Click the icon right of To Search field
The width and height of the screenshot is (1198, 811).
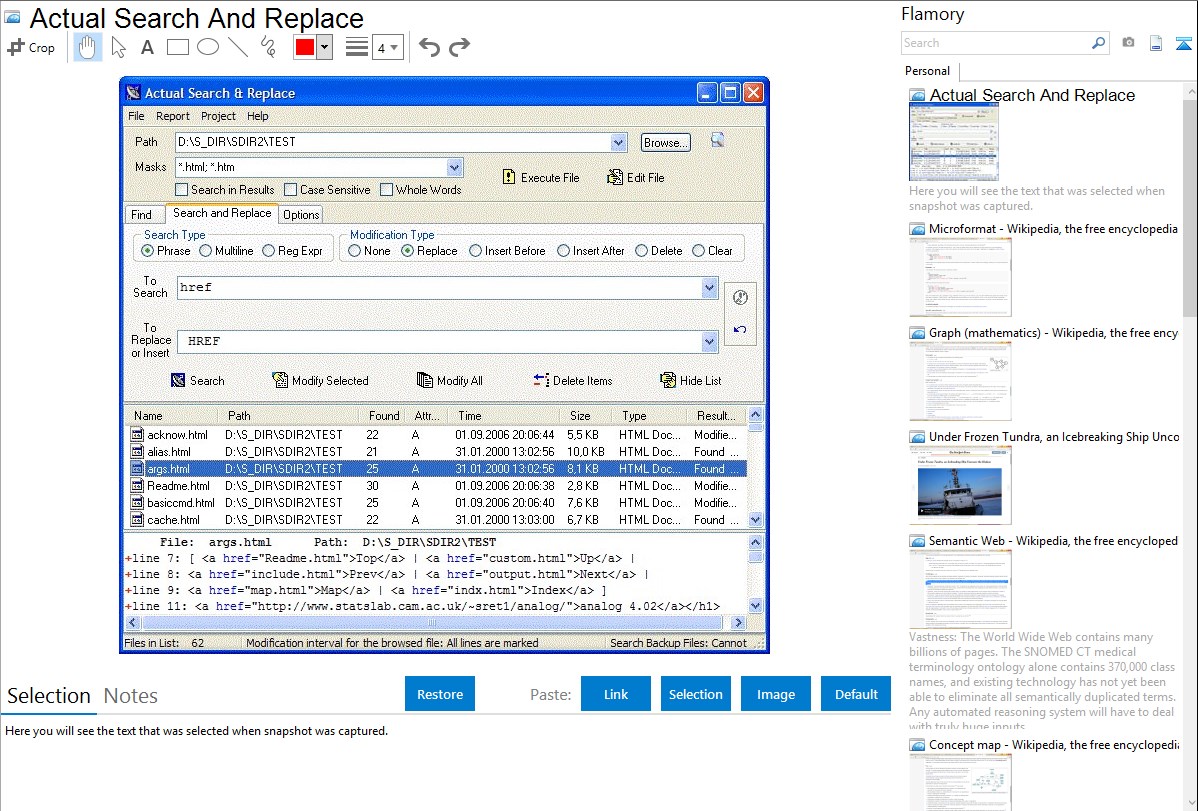coord(740,297)
